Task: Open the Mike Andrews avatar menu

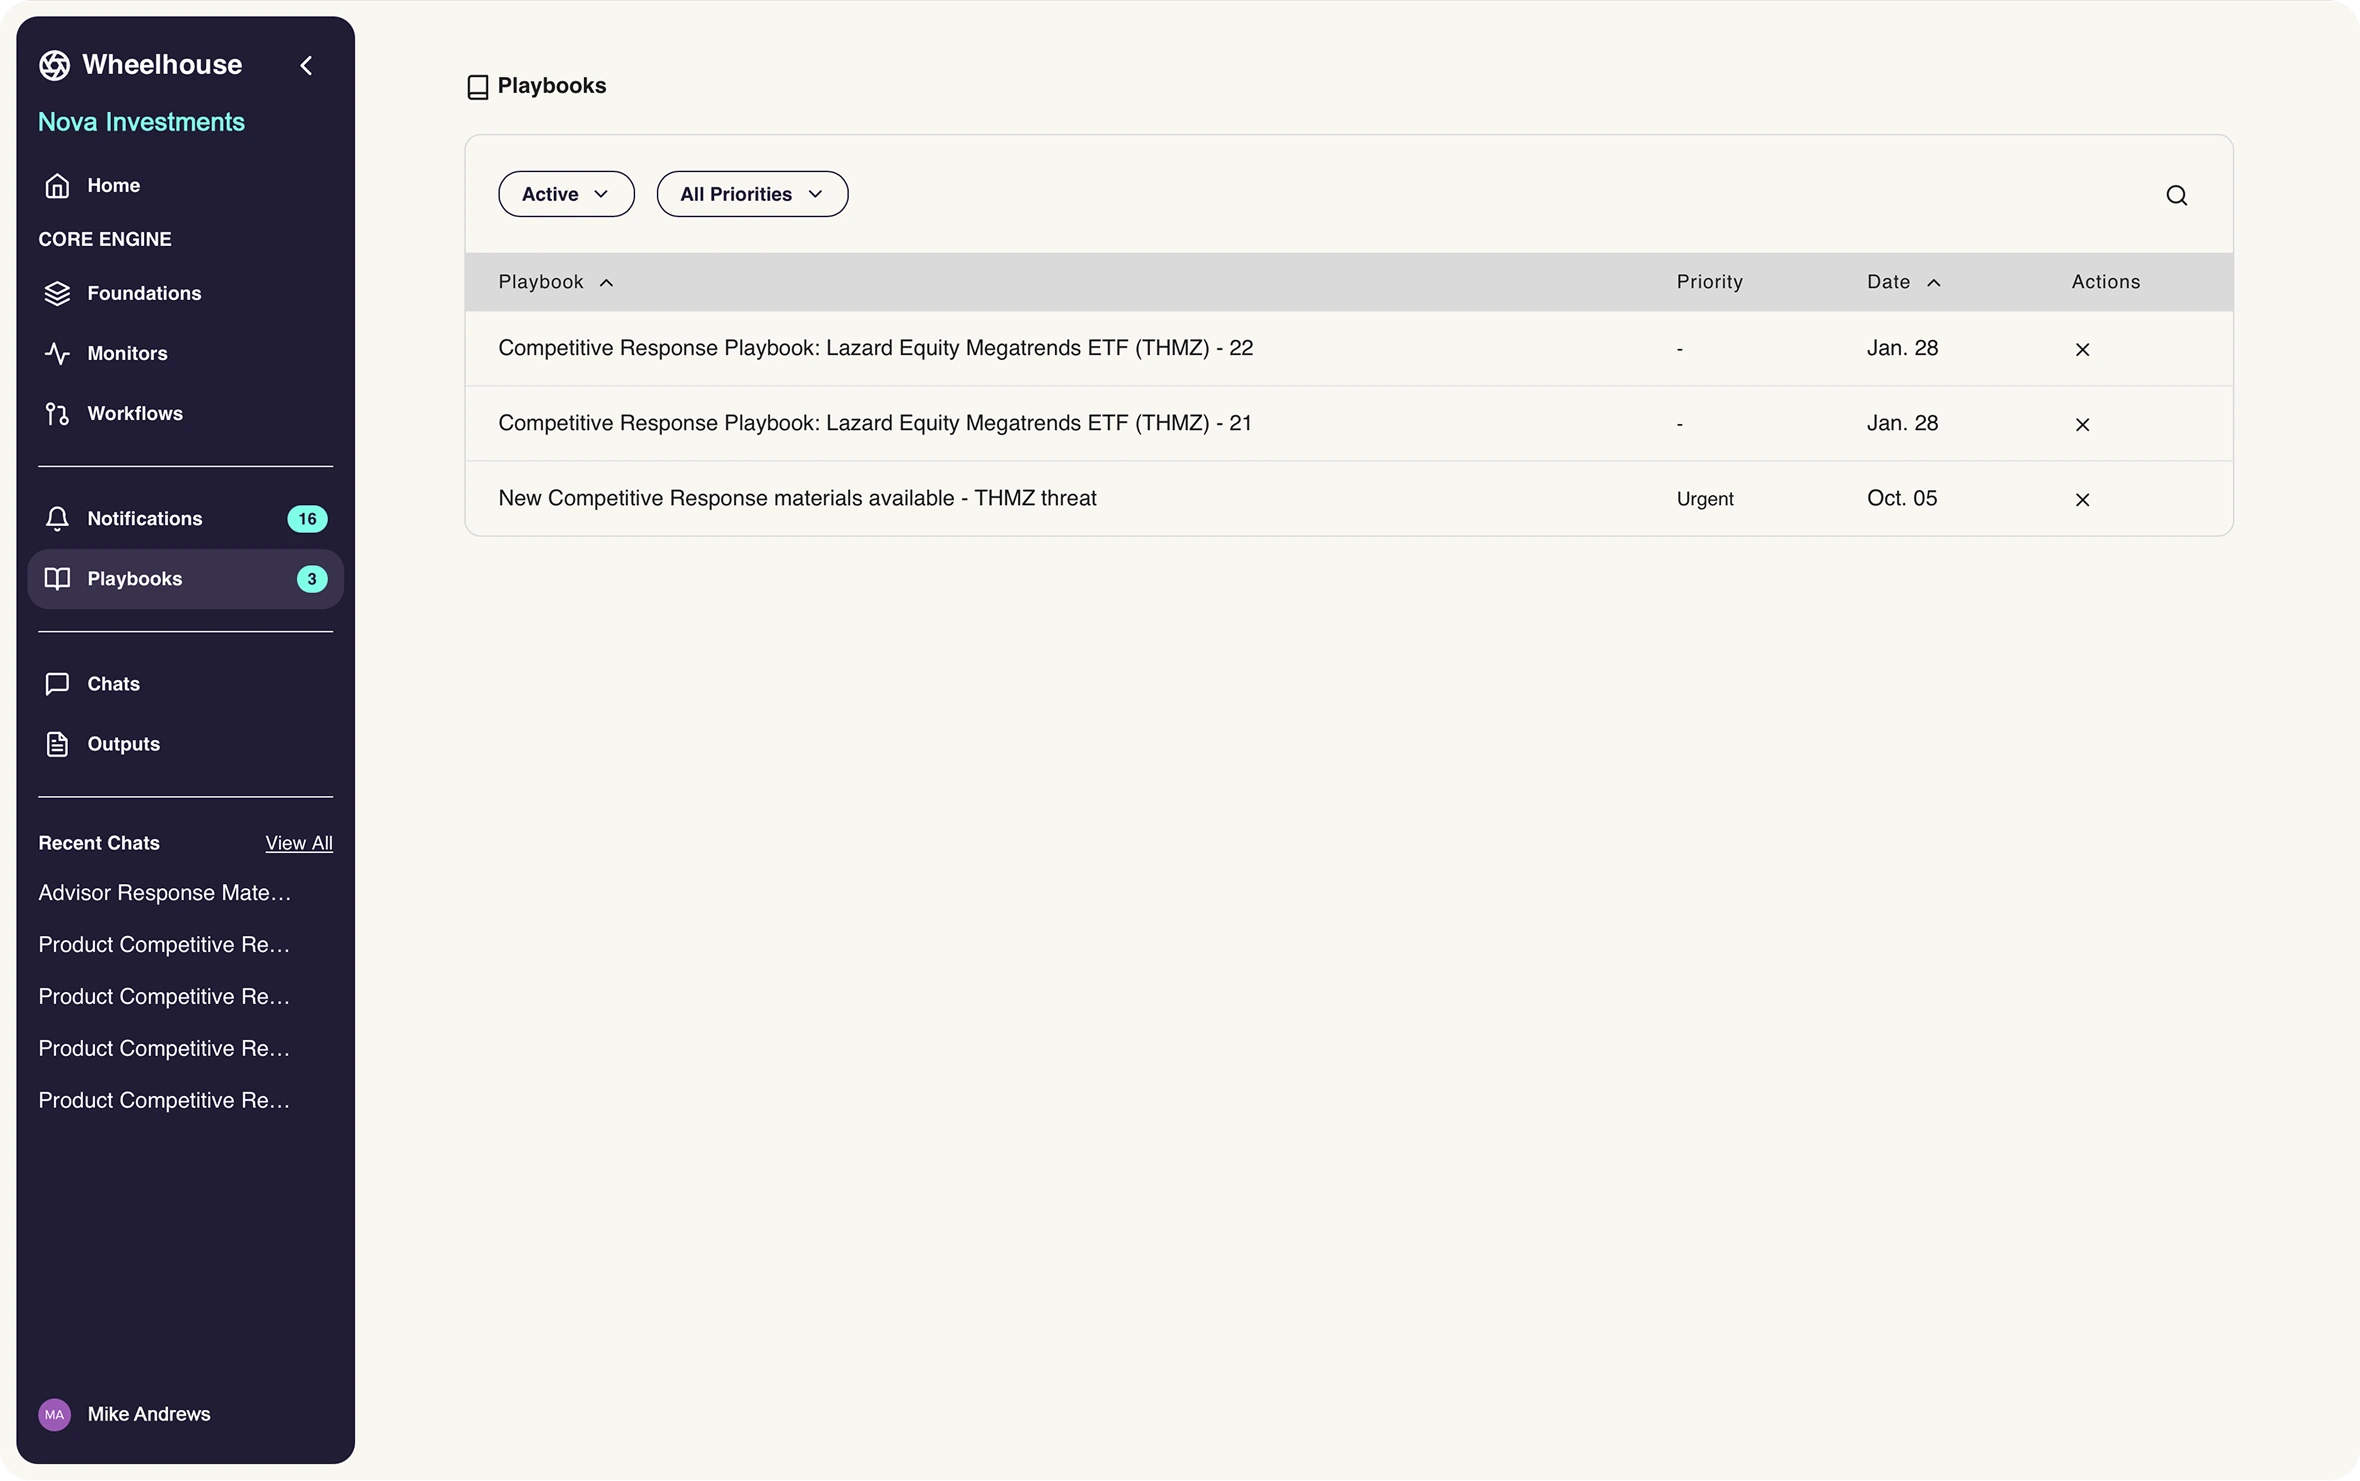Action: [54, 1414]
